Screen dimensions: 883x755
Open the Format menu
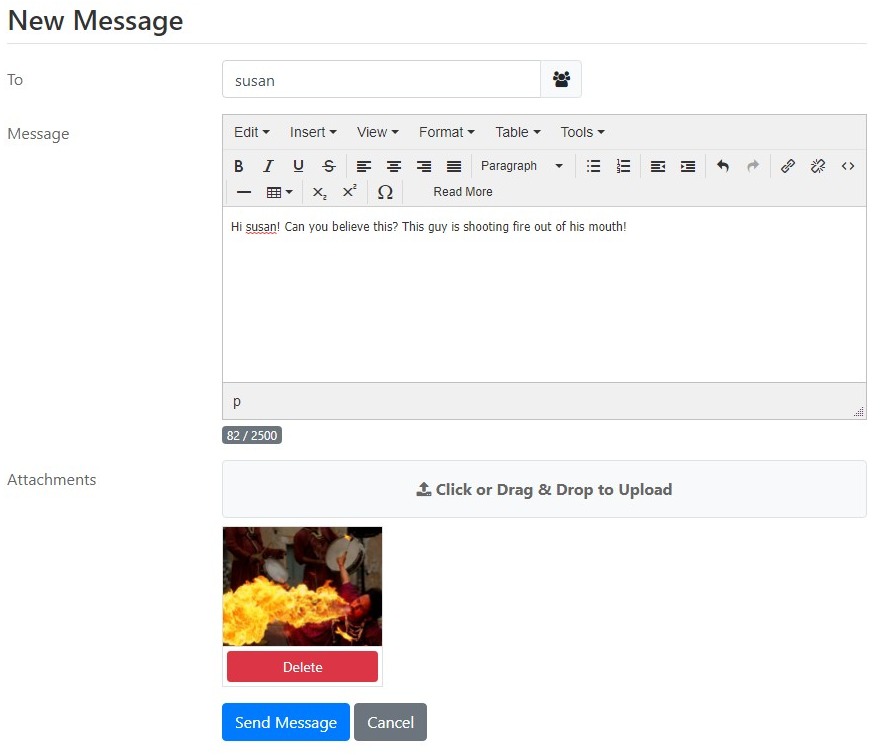tap(447, 132)
